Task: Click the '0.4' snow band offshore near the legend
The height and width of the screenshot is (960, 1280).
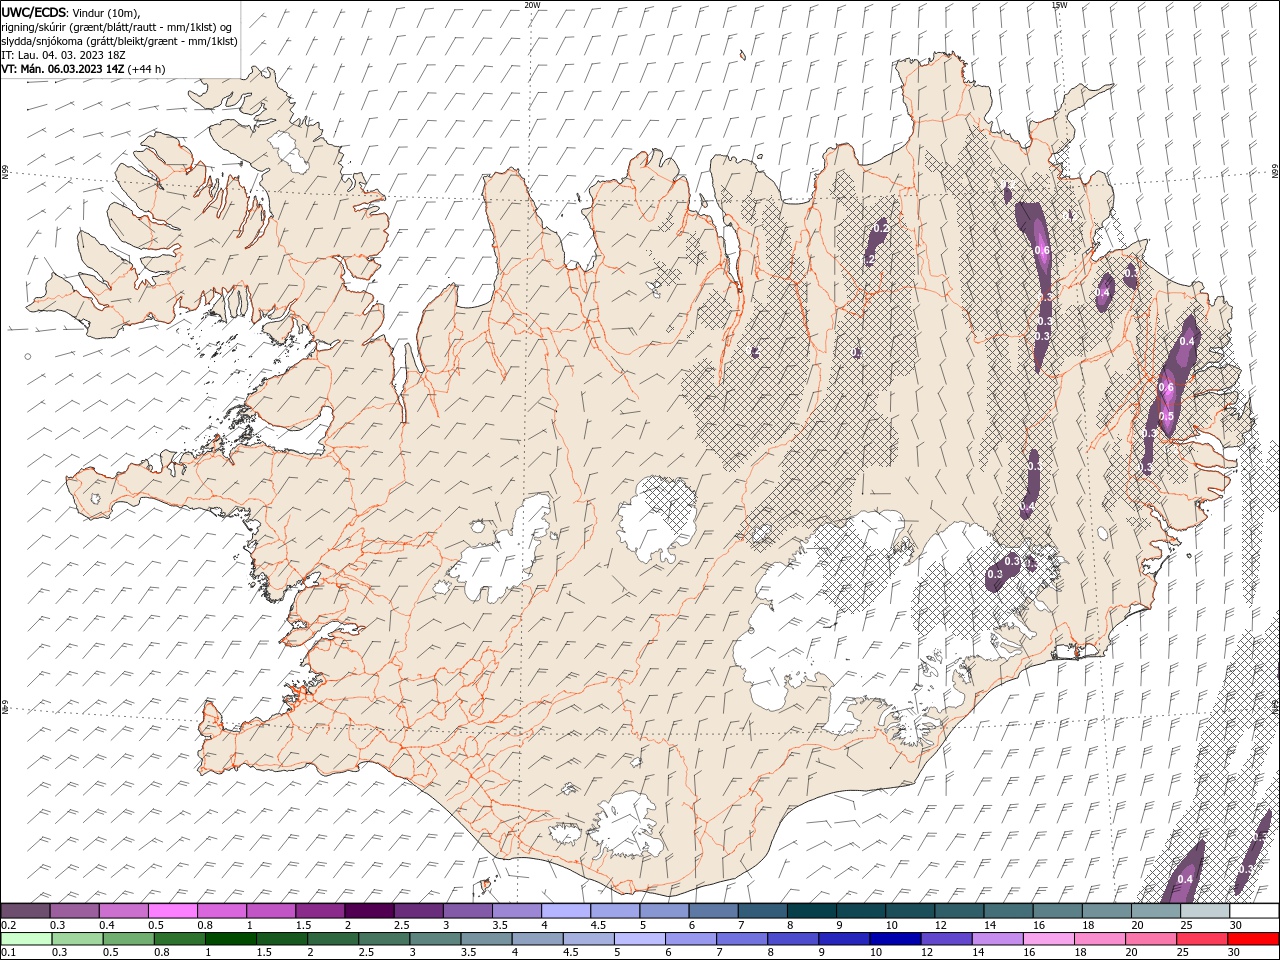Action: click(1185, 873)
